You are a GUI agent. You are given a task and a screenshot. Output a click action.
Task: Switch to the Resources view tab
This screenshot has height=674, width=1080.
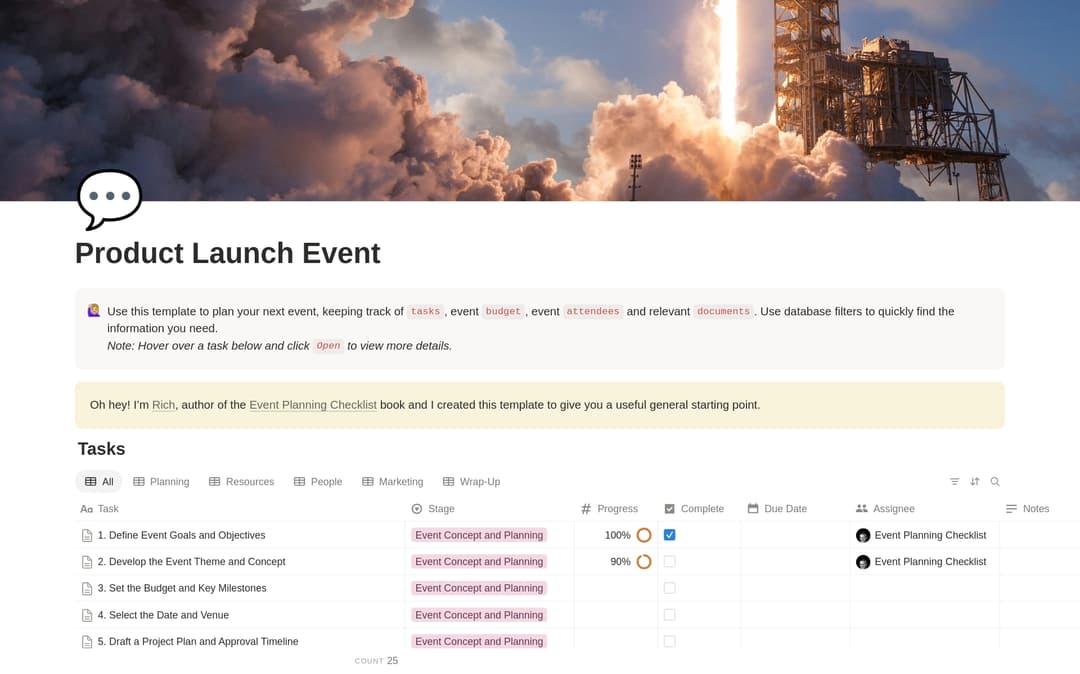[x=242, y=482]
